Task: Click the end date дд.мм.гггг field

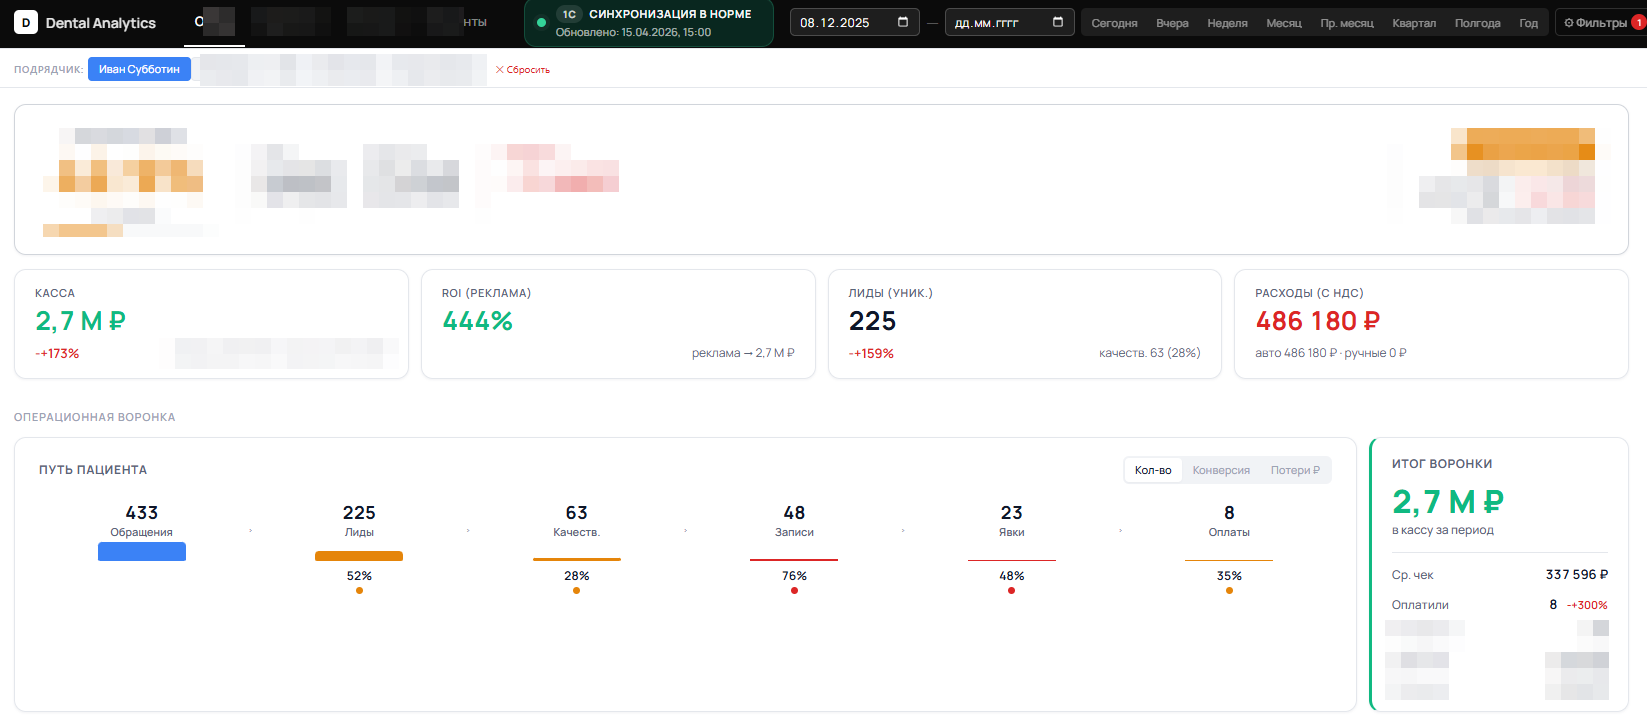Action: point(995,23)
